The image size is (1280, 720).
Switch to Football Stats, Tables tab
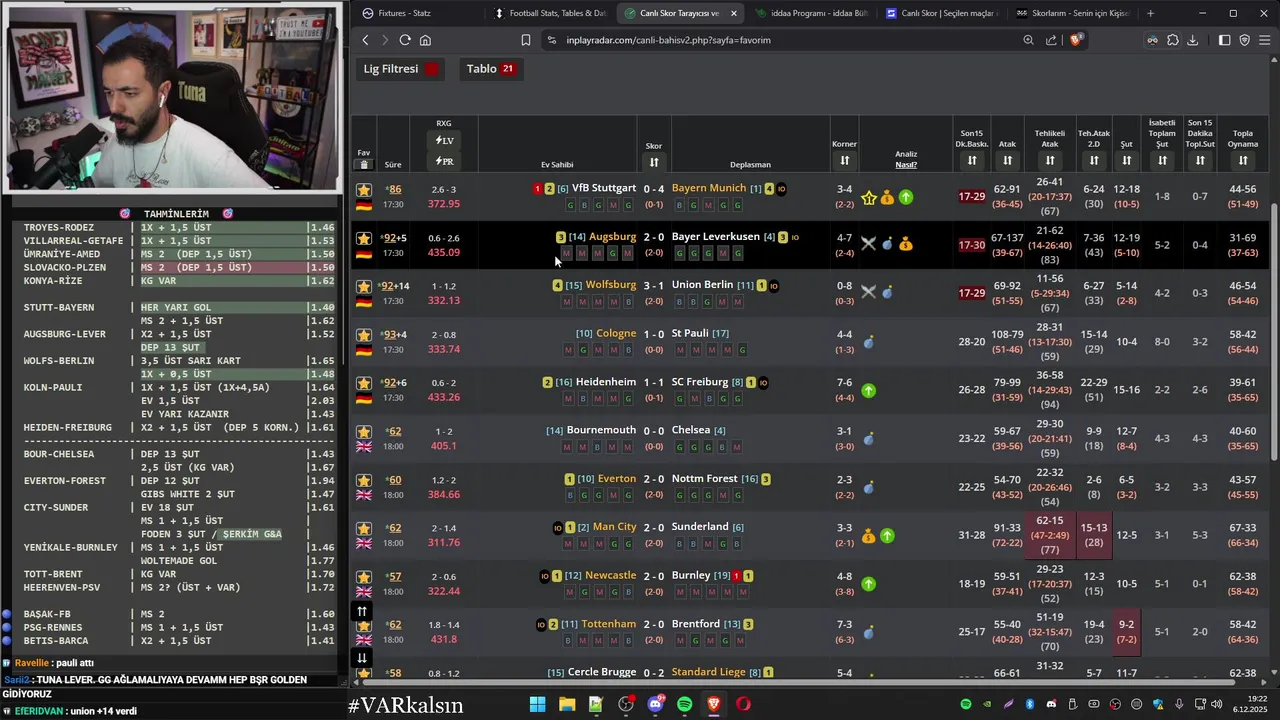point(550,13)
